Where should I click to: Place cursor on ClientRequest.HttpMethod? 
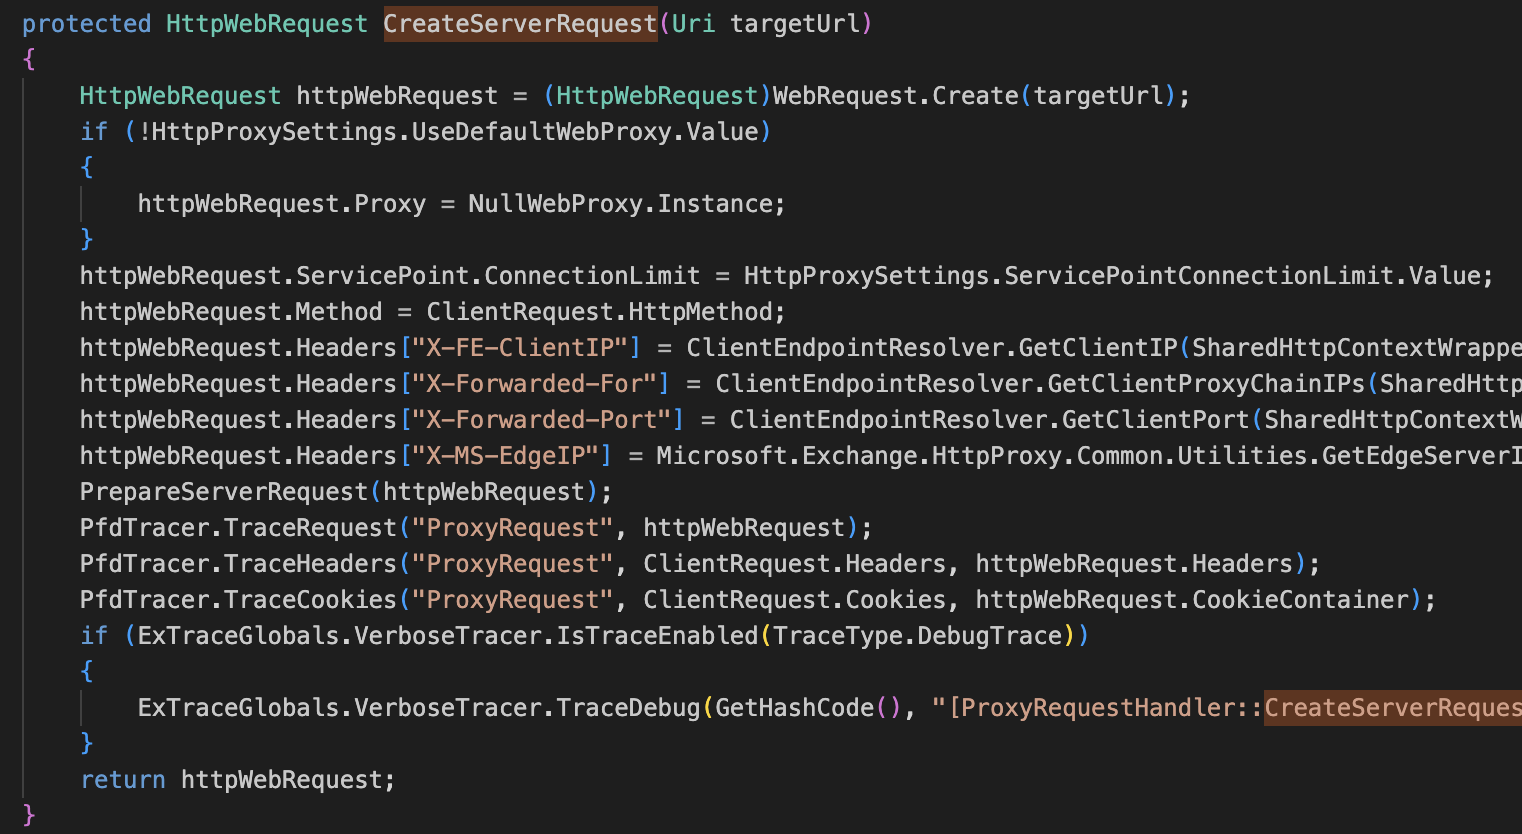coord(605,312)
